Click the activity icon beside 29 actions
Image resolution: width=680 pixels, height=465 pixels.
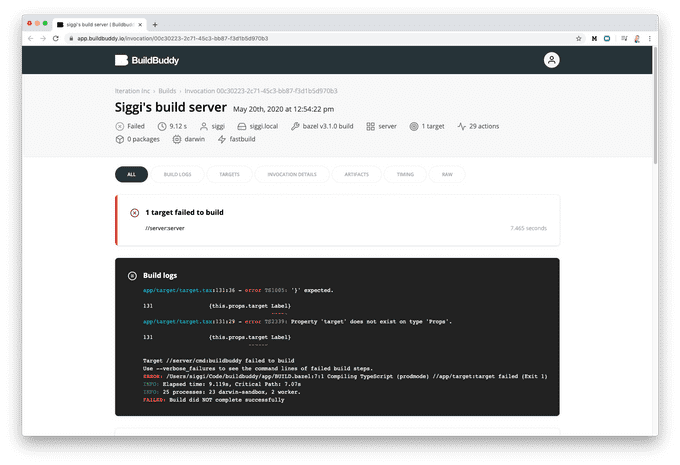(x=461, y=126)
